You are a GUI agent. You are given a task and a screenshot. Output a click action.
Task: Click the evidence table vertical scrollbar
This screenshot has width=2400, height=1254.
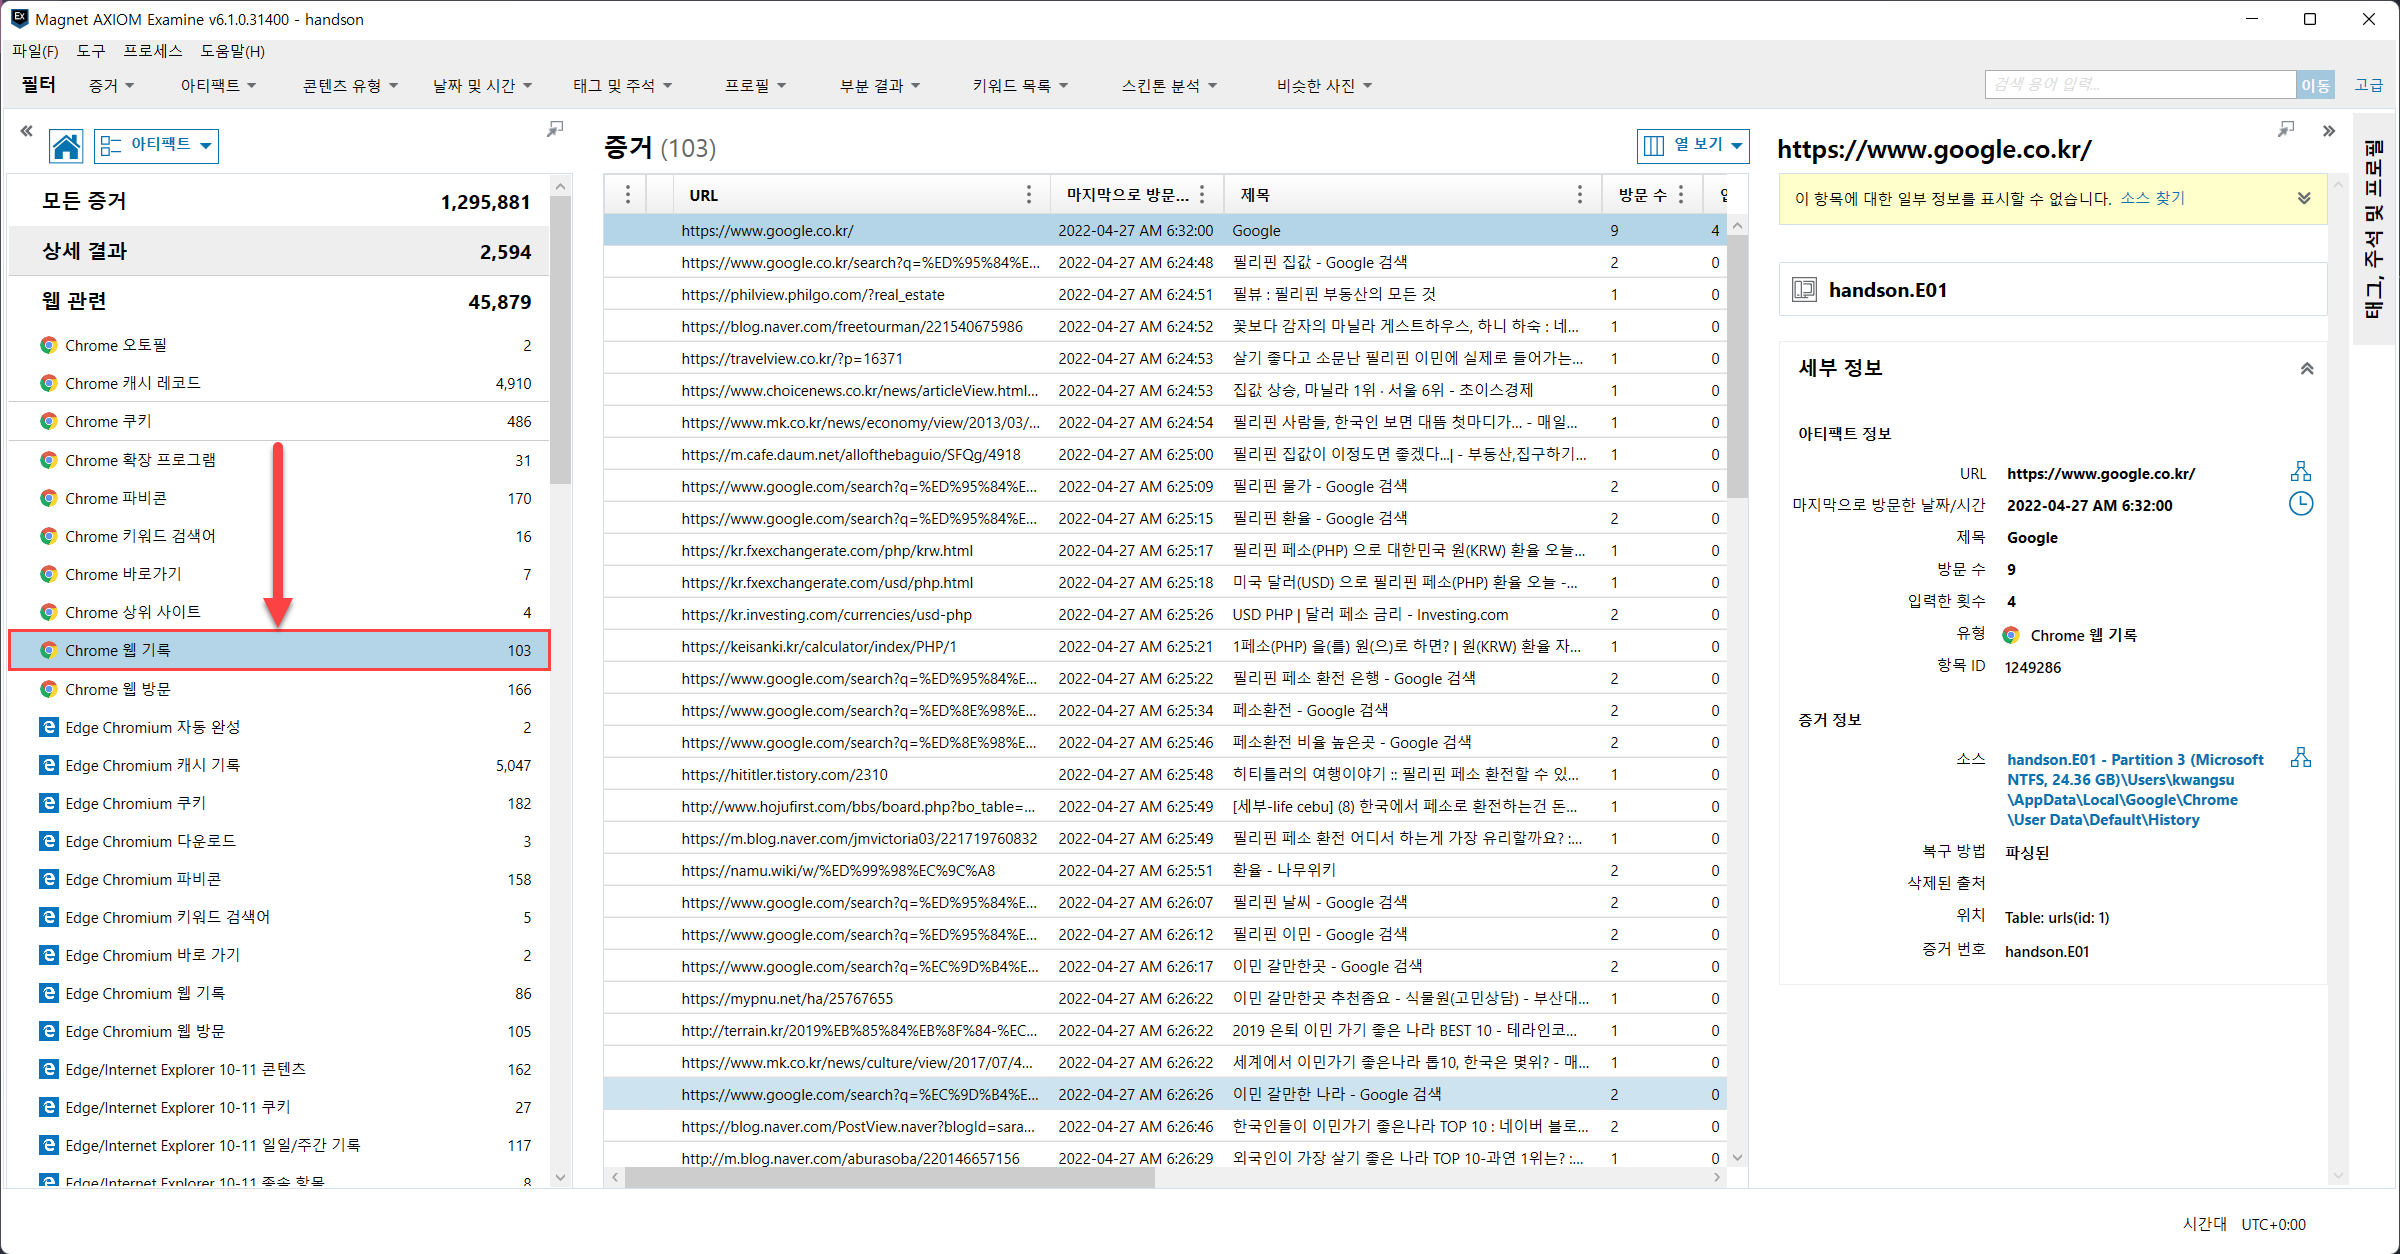click(1738, 365)
